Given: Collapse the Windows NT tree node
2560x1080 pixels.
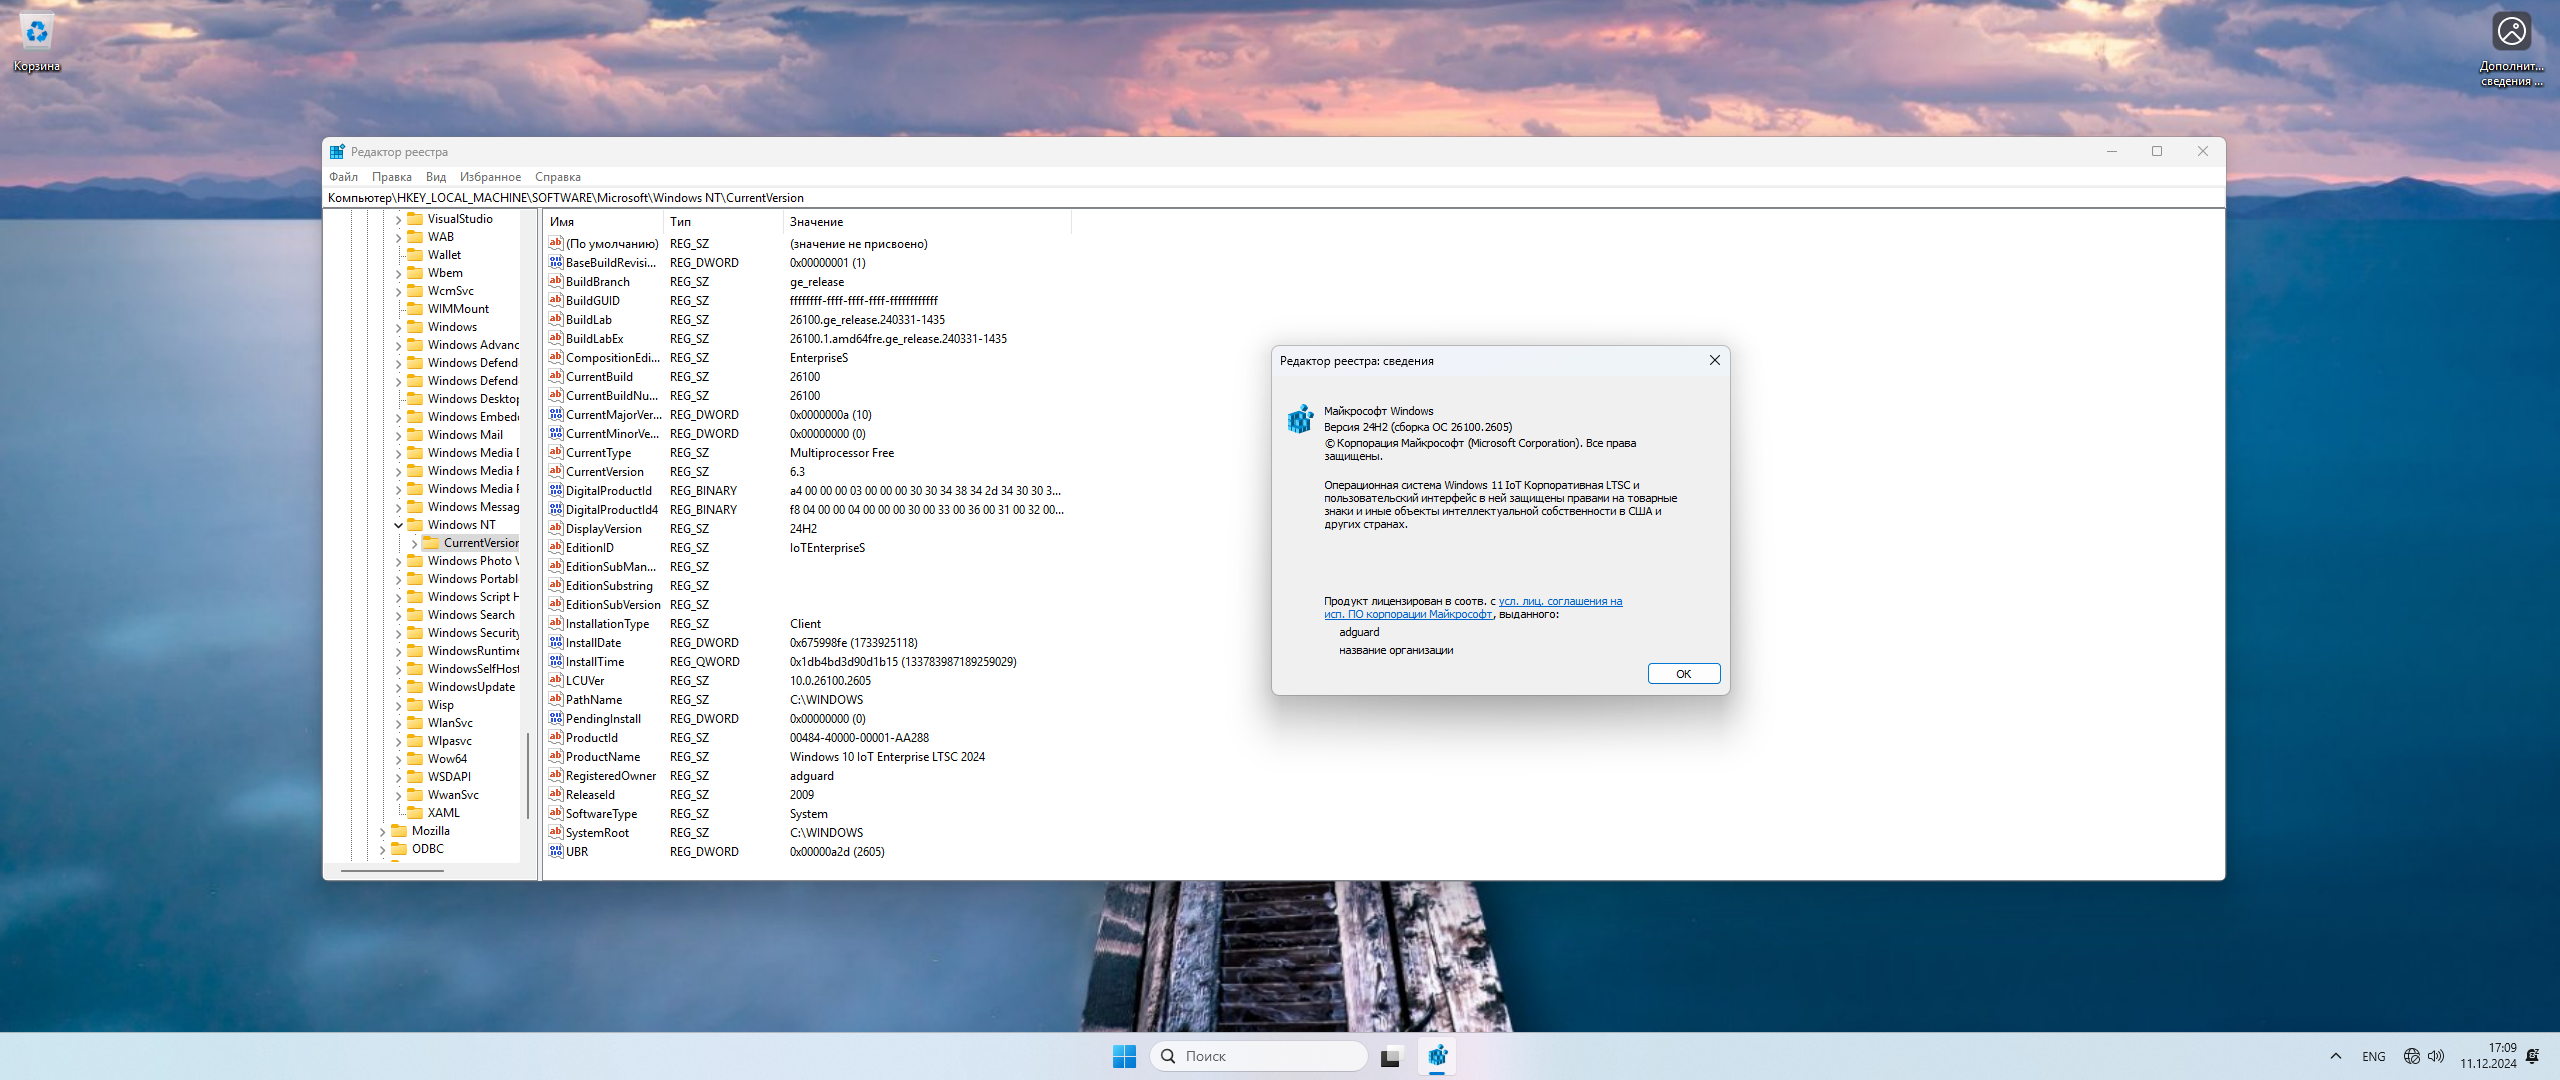Looking at the screenshot, I should coord(398,525).
